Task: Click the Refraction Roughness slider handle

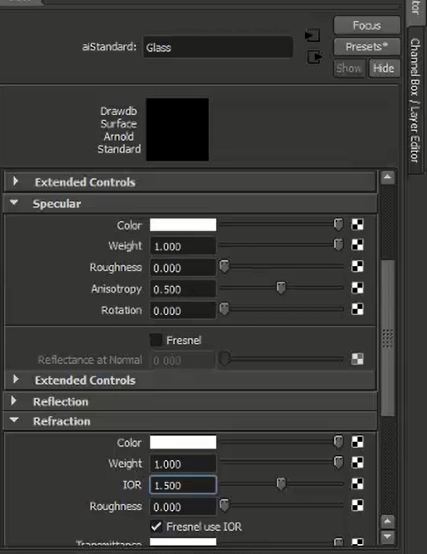Action: (224, 506)
